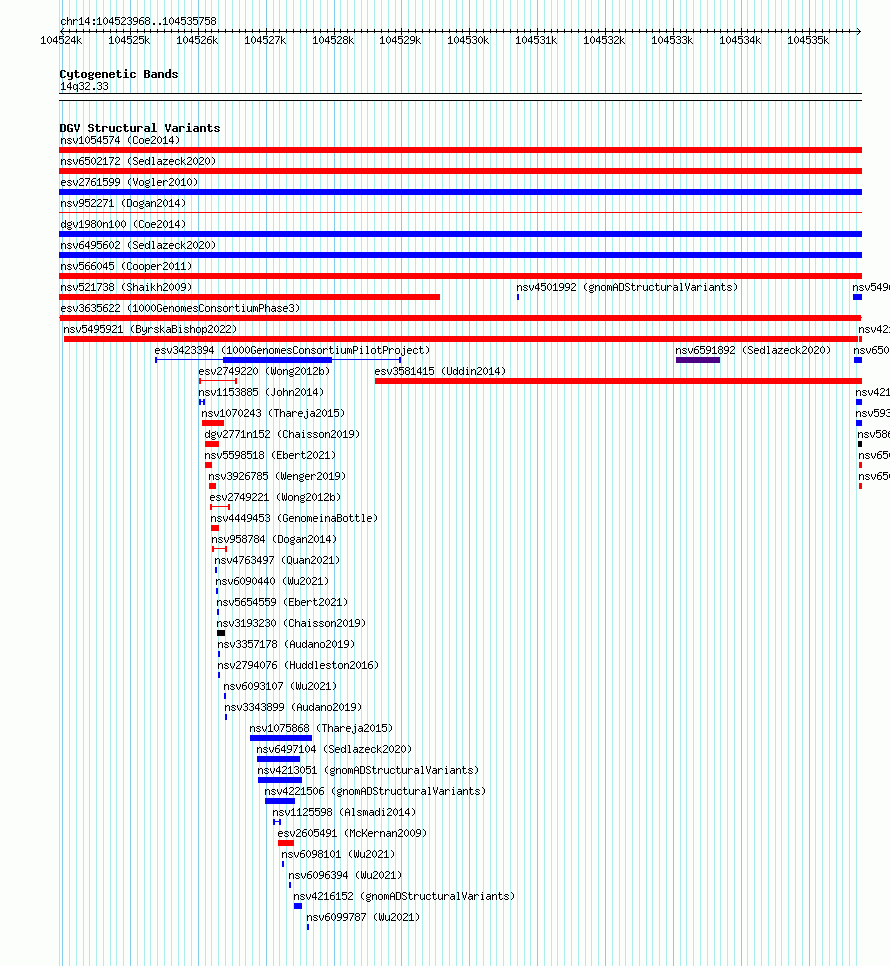Click the red block under nsv1070243 (Thareja2015)
This screenshot has width=890, height=966.
pyautogui.click(x=212, y=423)
